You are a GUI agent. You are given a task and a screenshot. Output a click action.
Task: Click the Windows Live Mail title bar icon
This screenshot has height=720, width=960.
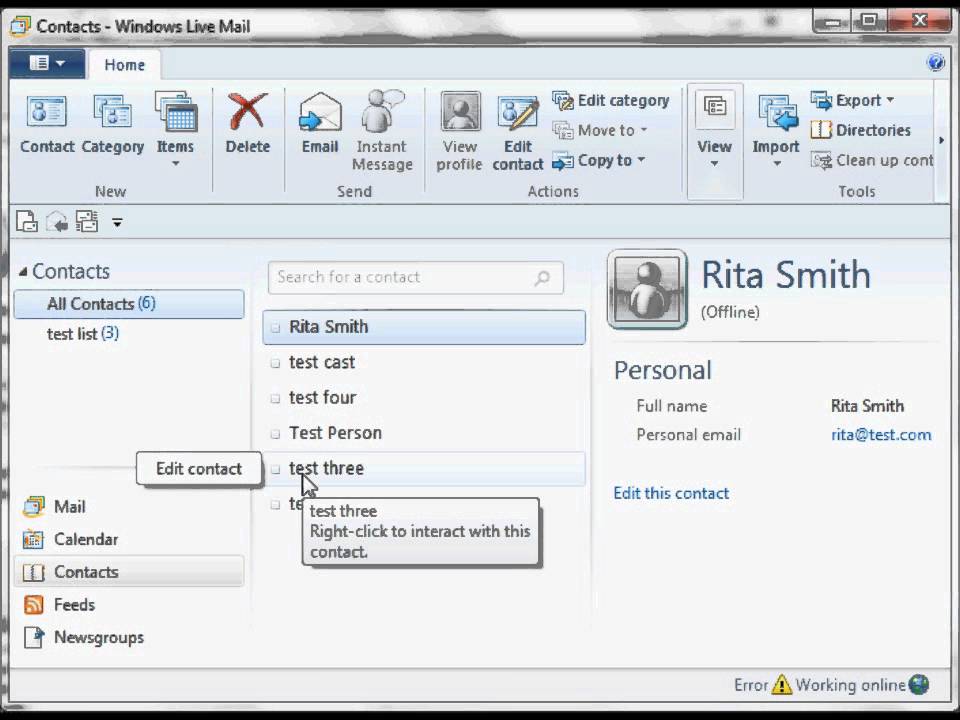21,26
